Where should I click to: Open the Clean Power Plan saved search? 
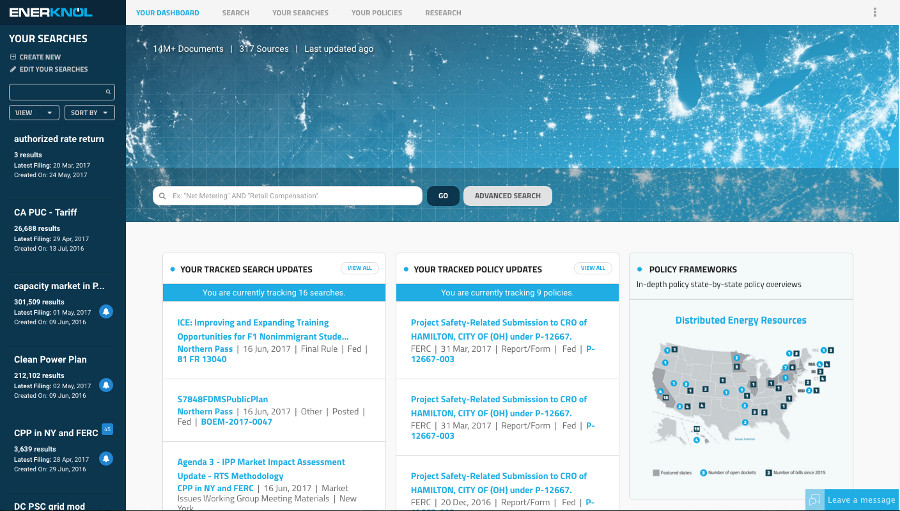pos(51,359)
